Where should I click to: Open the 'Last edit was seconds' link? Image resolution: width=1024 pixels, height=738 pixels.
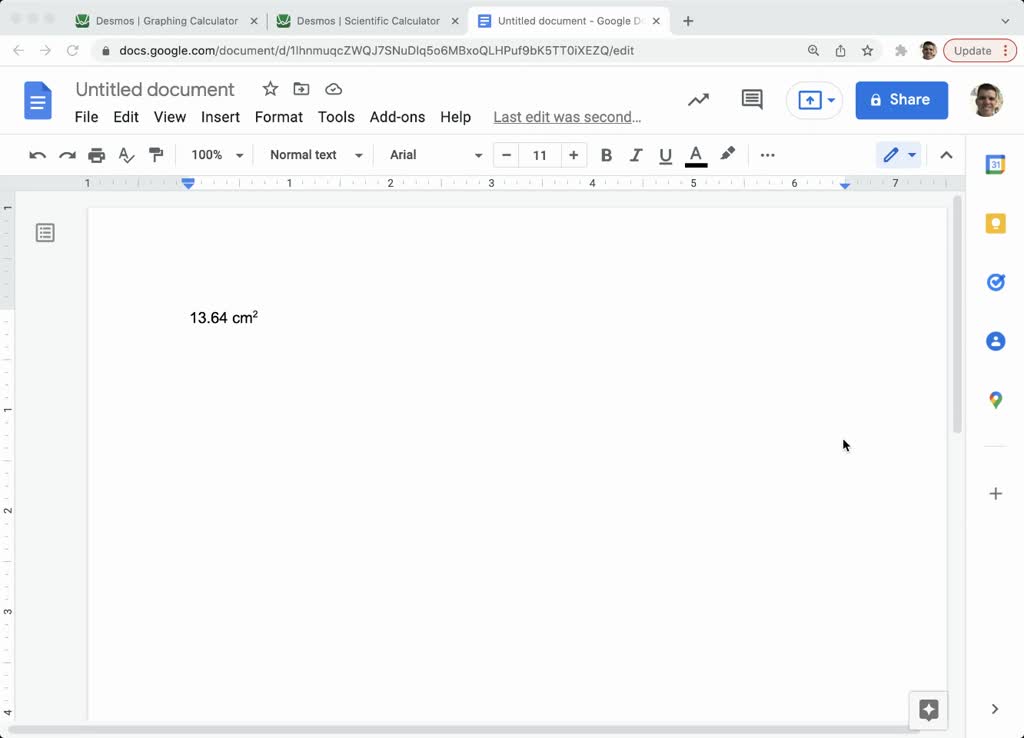[567, 117]
